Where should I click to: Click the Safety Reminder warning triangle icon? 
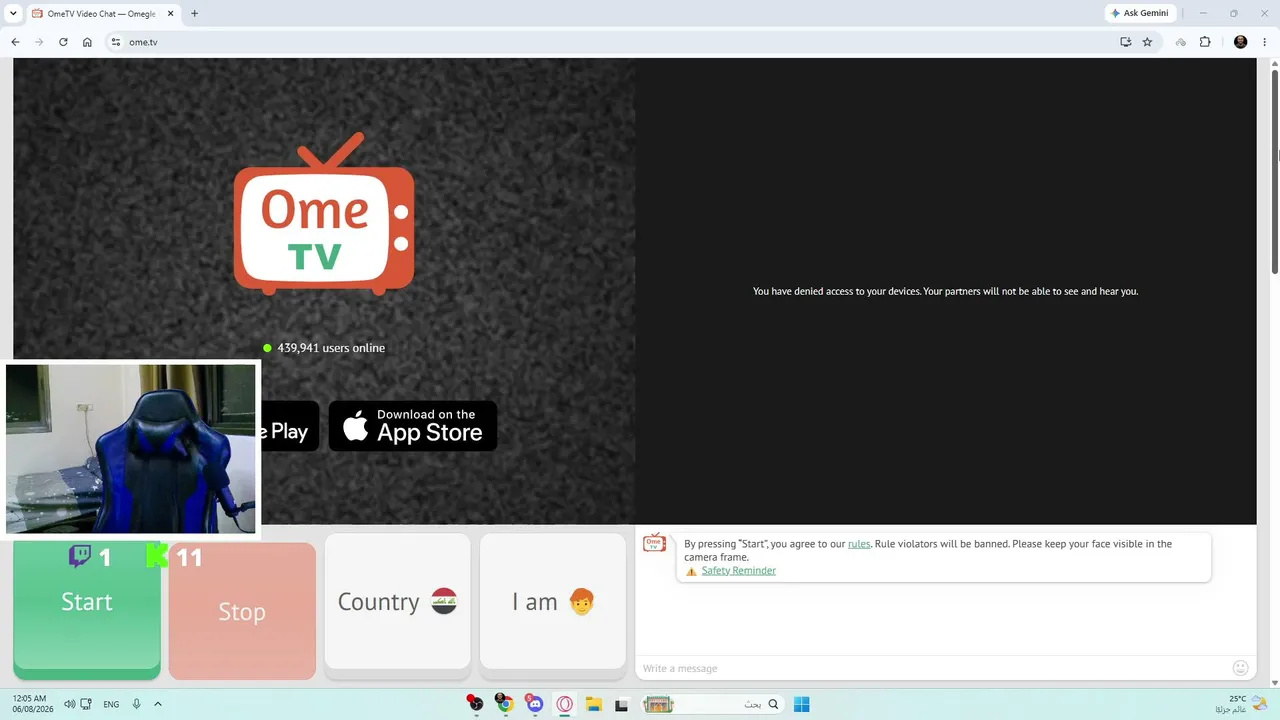click(691, 571)
